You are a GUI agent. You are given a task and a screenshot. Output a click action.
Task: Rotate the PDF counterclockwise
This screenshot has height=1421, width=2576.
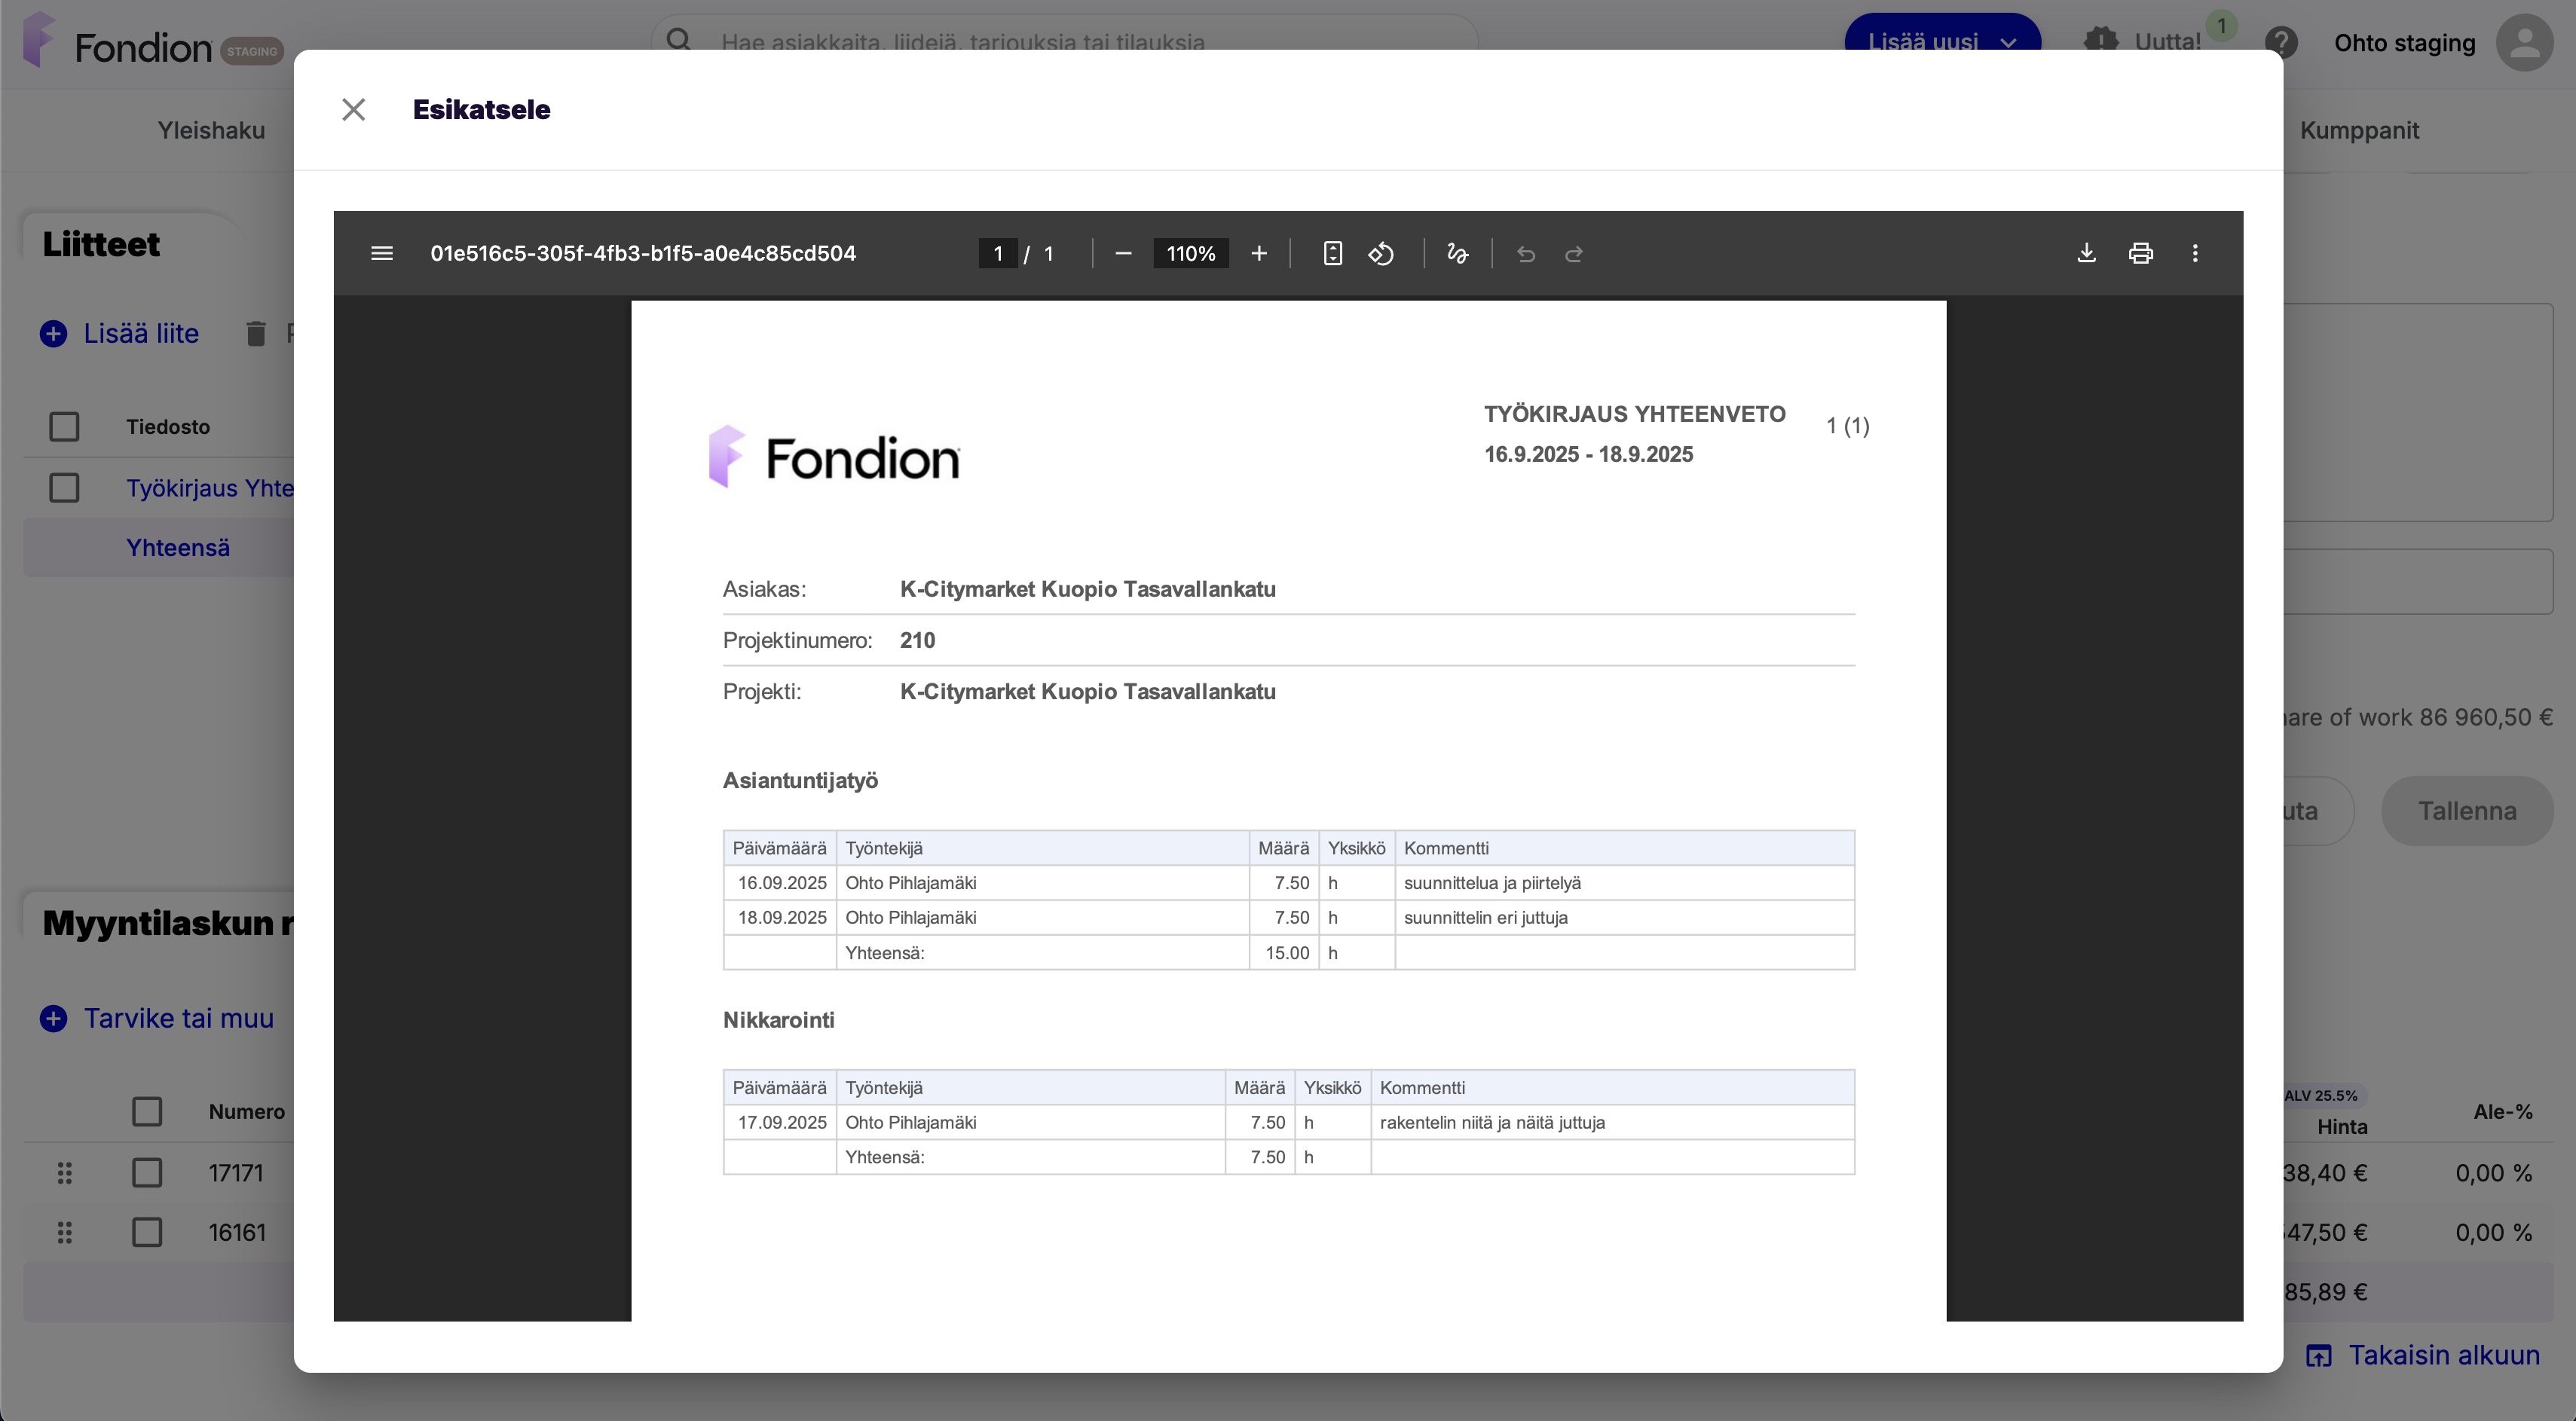[x=1381, y=254]
